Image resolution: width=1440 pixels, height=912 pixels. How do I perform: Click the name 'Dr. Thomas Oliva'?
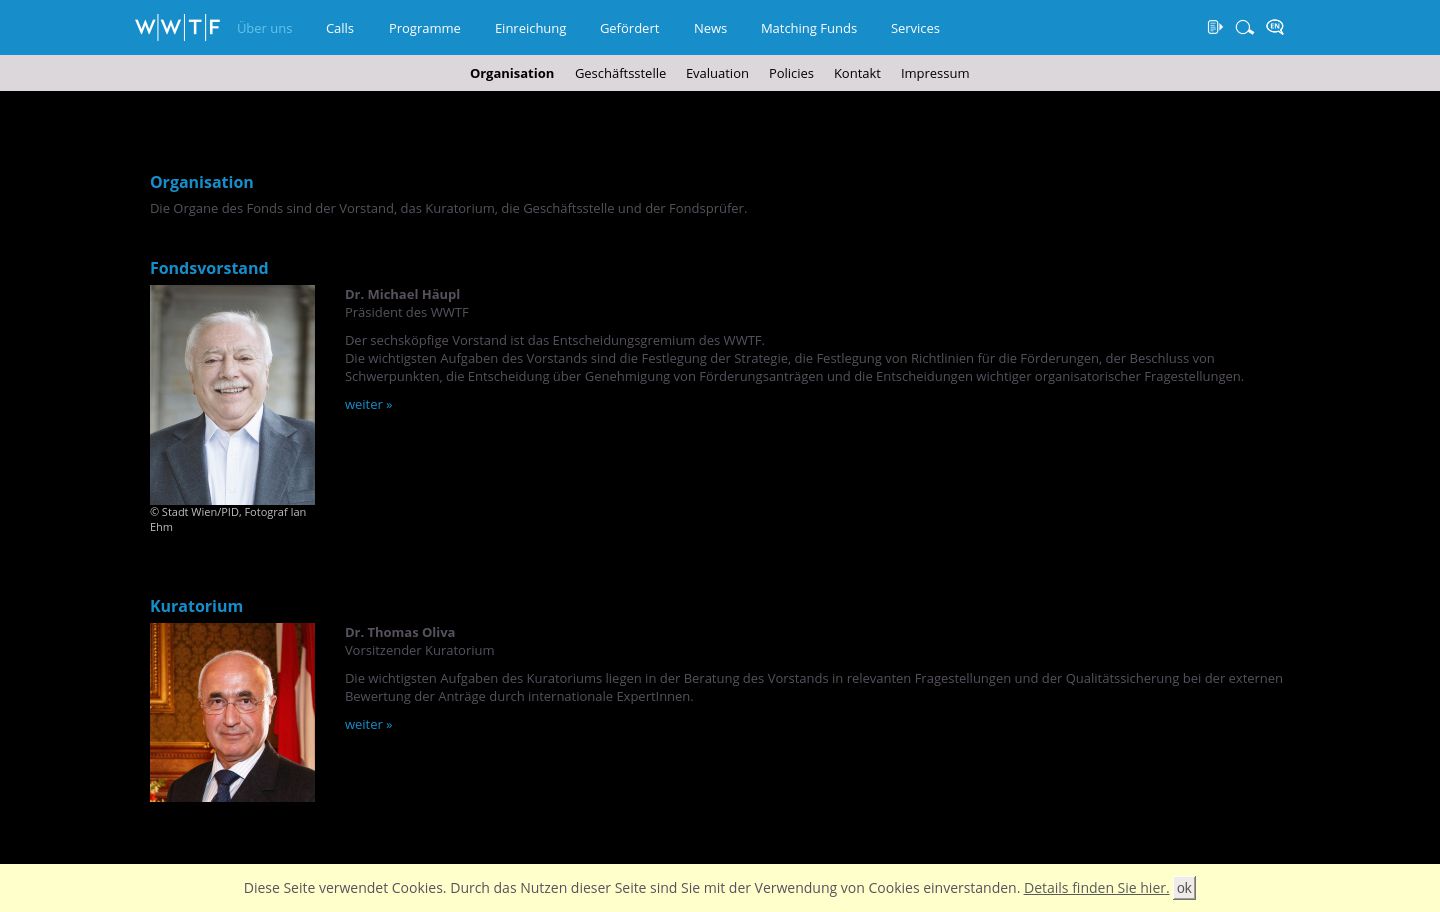click(400, 632)
